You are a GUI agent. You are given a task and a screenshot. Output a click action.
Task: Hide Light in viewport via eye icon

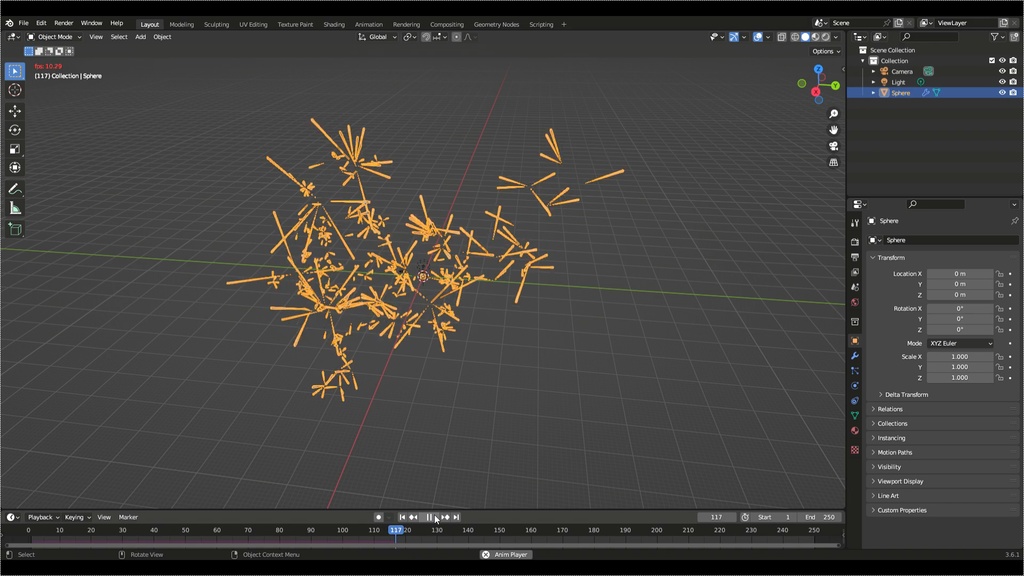coord(1002,82)
